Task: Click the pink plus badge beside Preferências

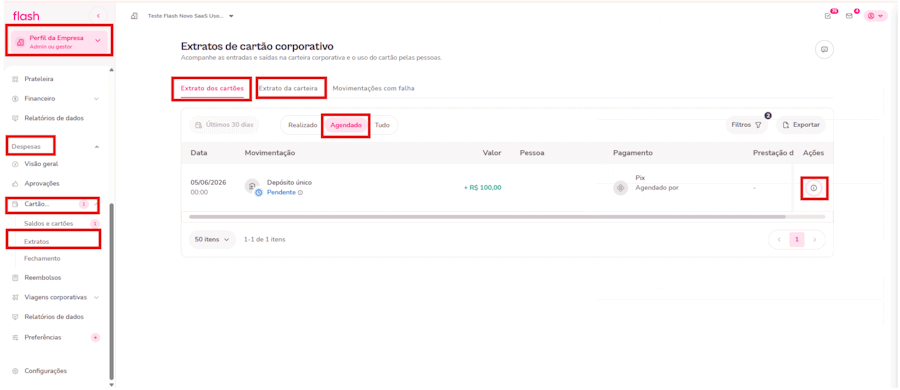Action: pos(95,337)
